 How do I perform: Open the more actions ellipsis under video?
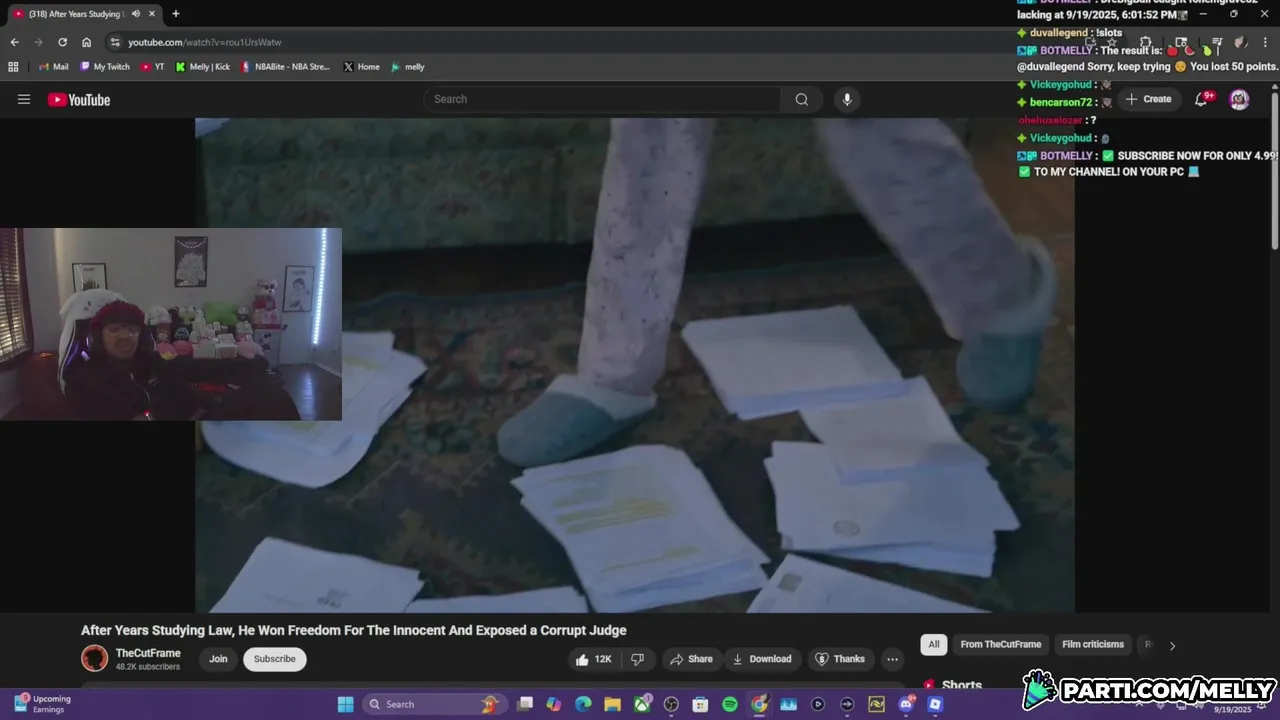pyautogui.click(x=892, y=659)
